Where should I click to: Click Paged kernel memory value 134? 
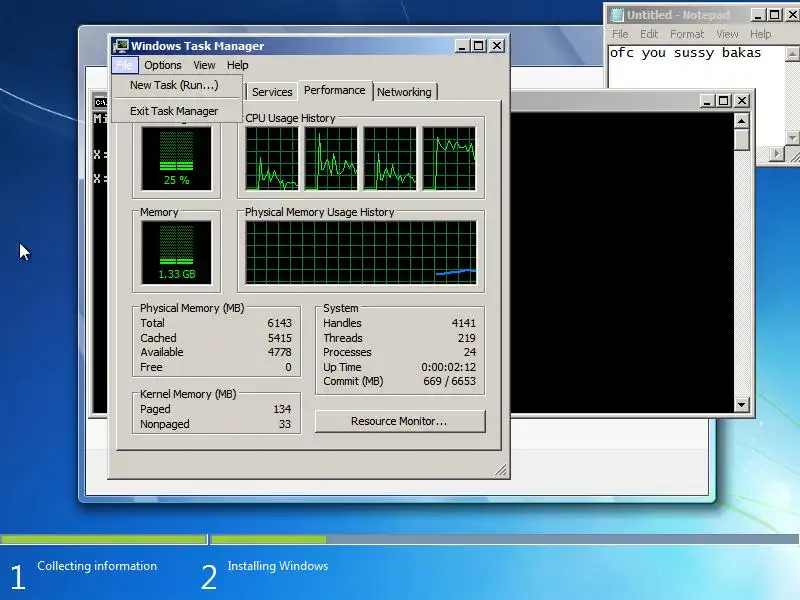pyautogui.click(x=282, y=409)
